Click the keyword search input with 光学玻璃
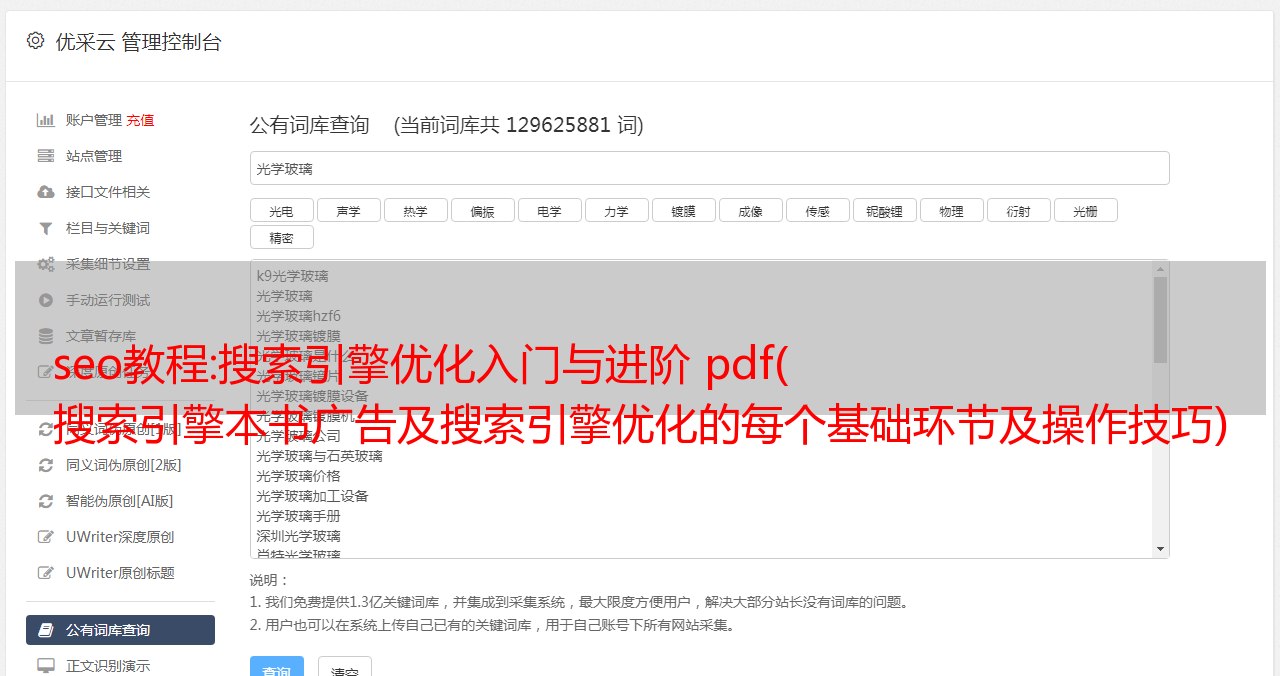 click(709, 168)
